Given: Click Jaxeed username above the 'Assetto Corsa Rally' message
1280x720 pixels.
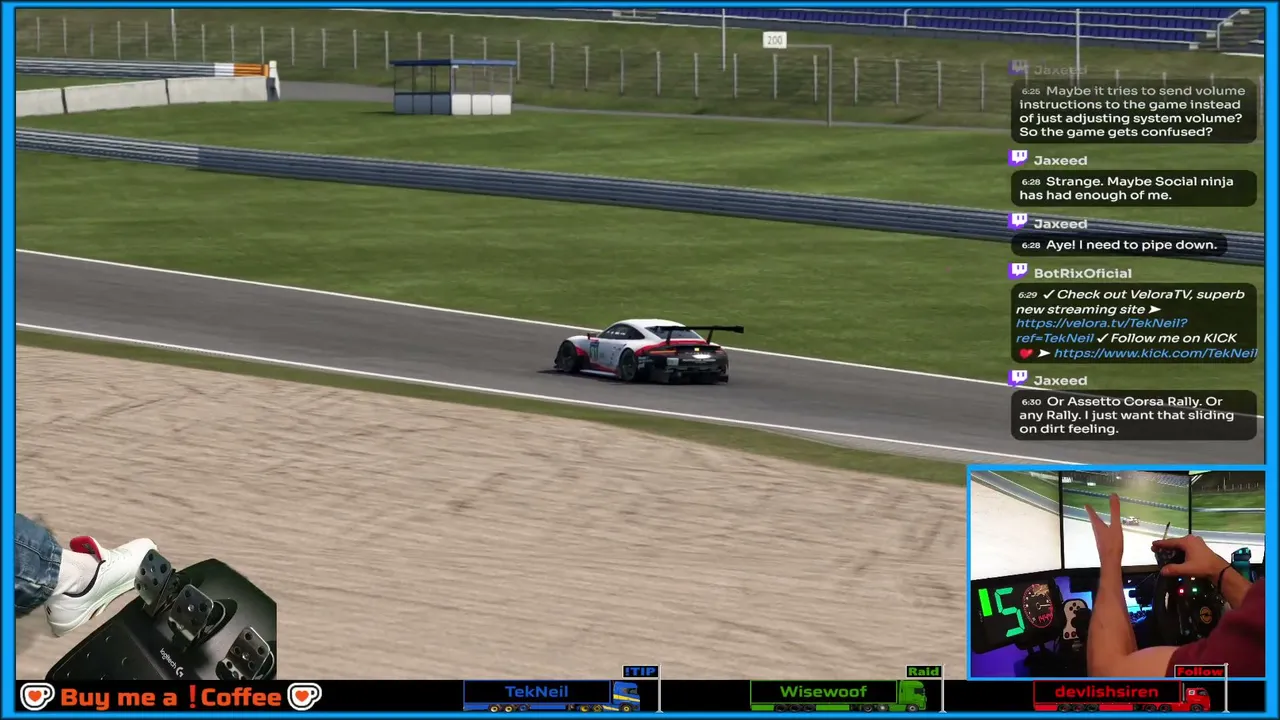Looking at the screenshot, I should pos(1060,381).
